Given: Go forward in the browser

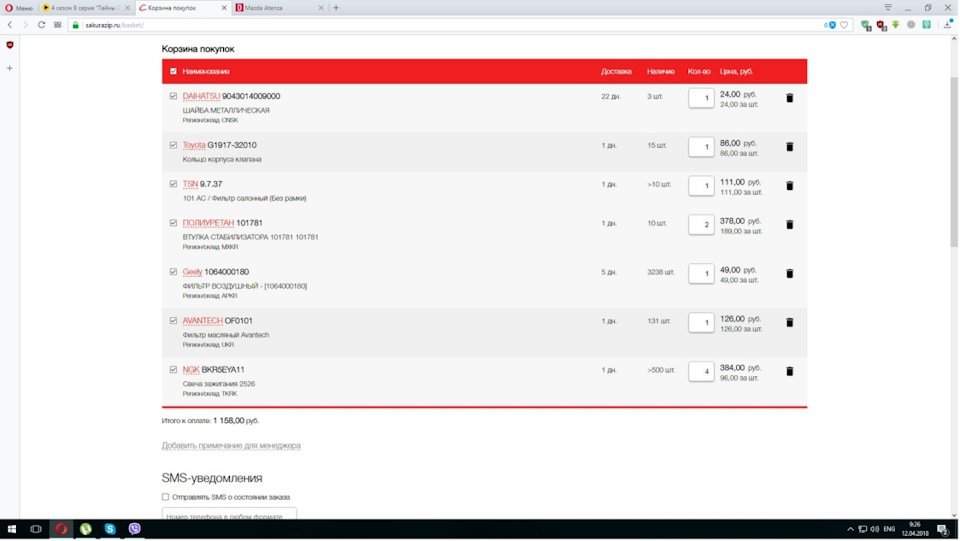Looking at the screenshot, I should (25, 25).
